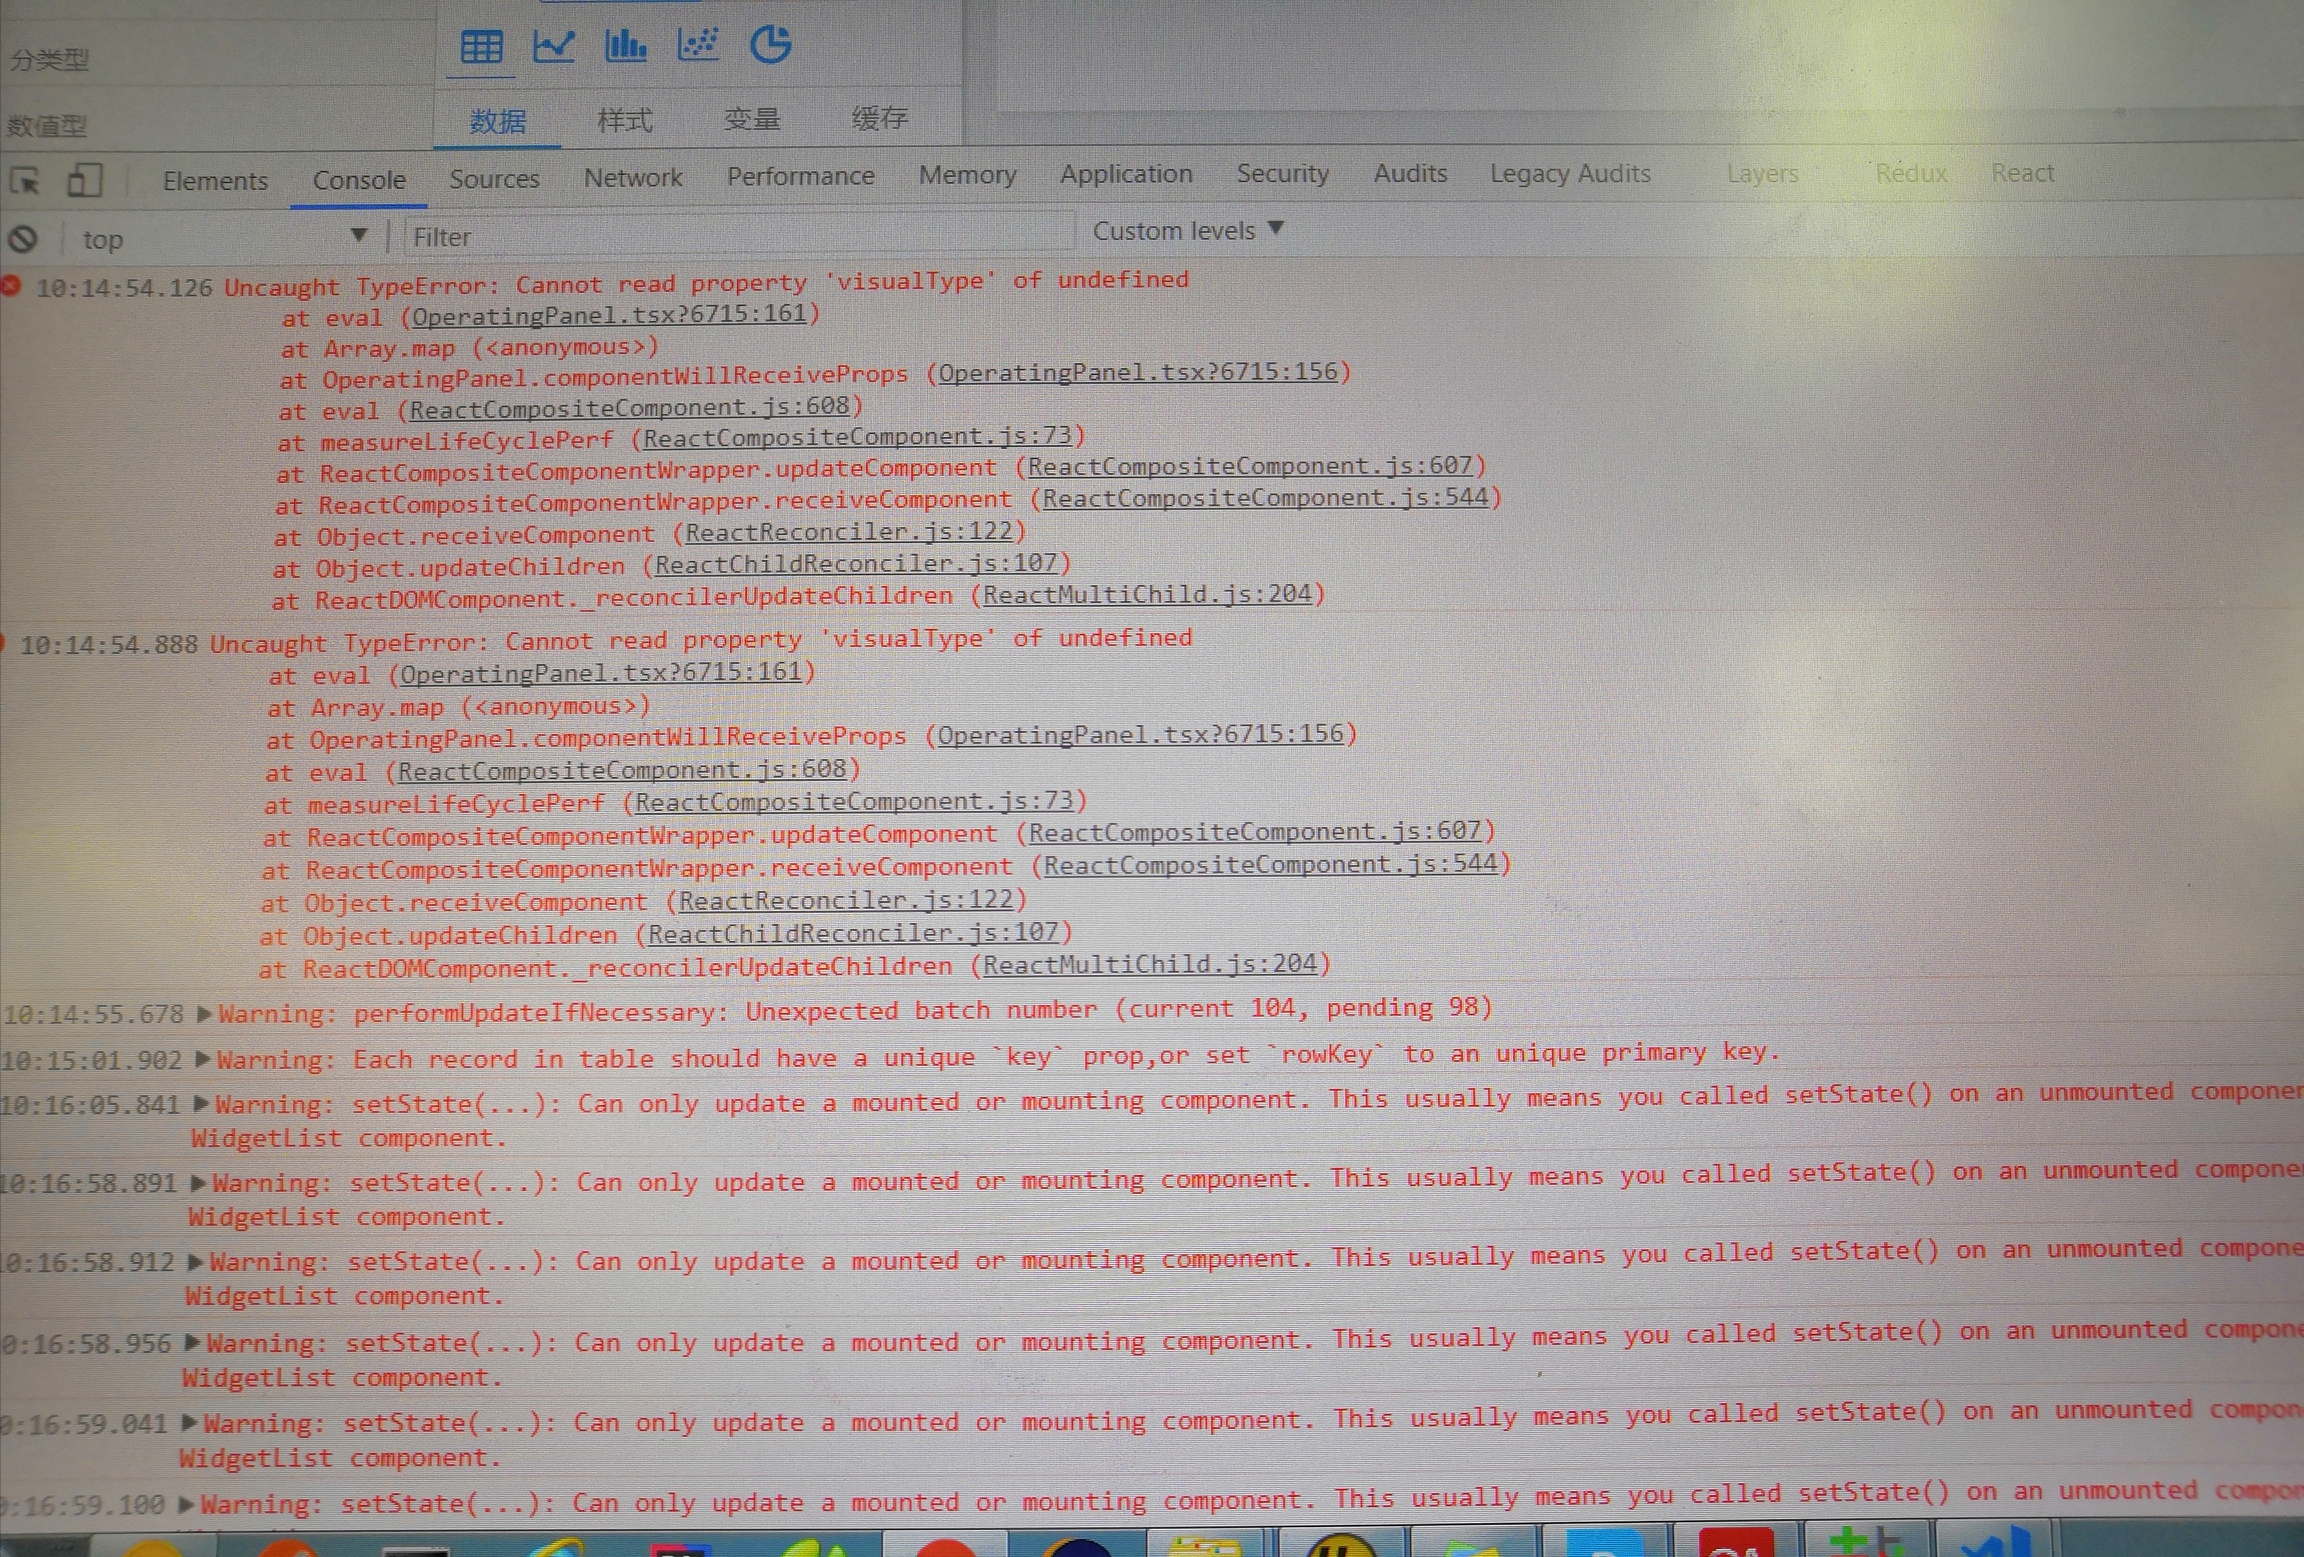Open OperatingPanel.tsx?6715:156 link in first error
Viewport: 2304px width, 1557px height.
[x=1138, y=372]
